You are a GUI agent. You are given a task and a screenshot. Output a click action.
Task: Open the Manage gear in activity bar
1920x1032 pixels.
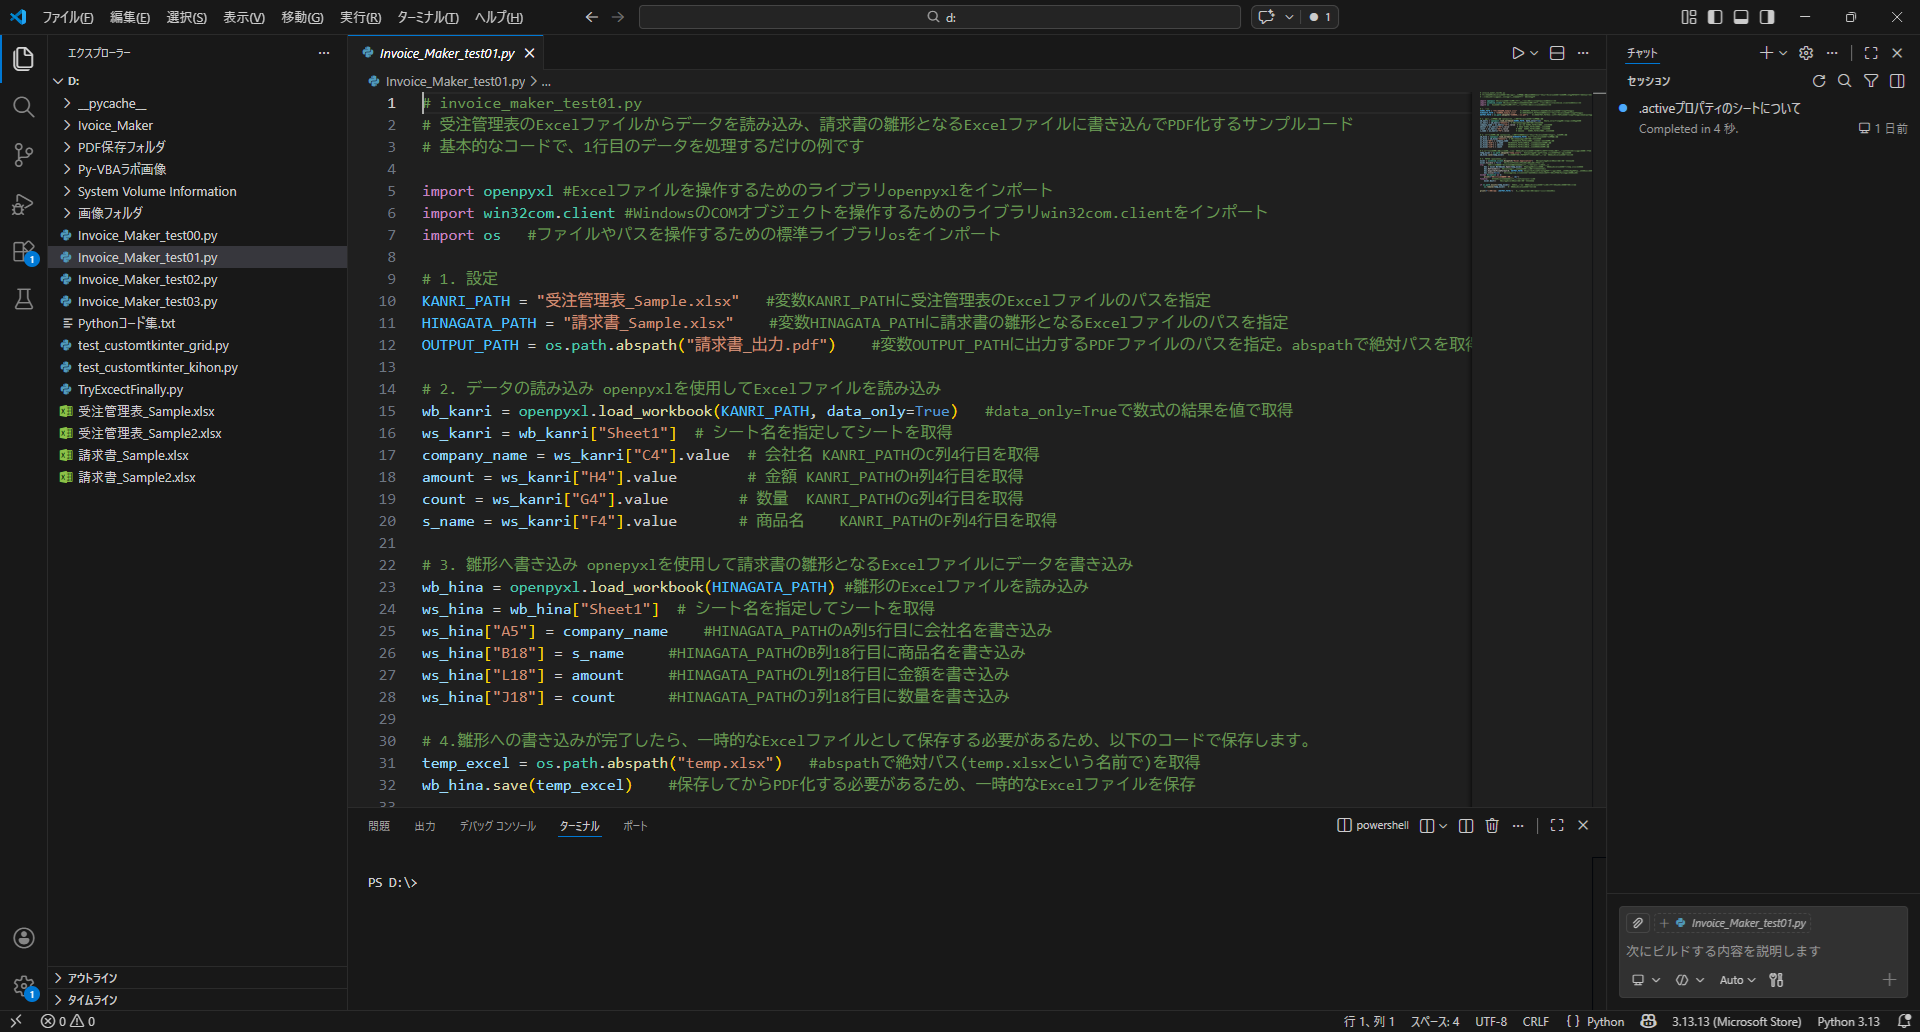coord(23,986)
